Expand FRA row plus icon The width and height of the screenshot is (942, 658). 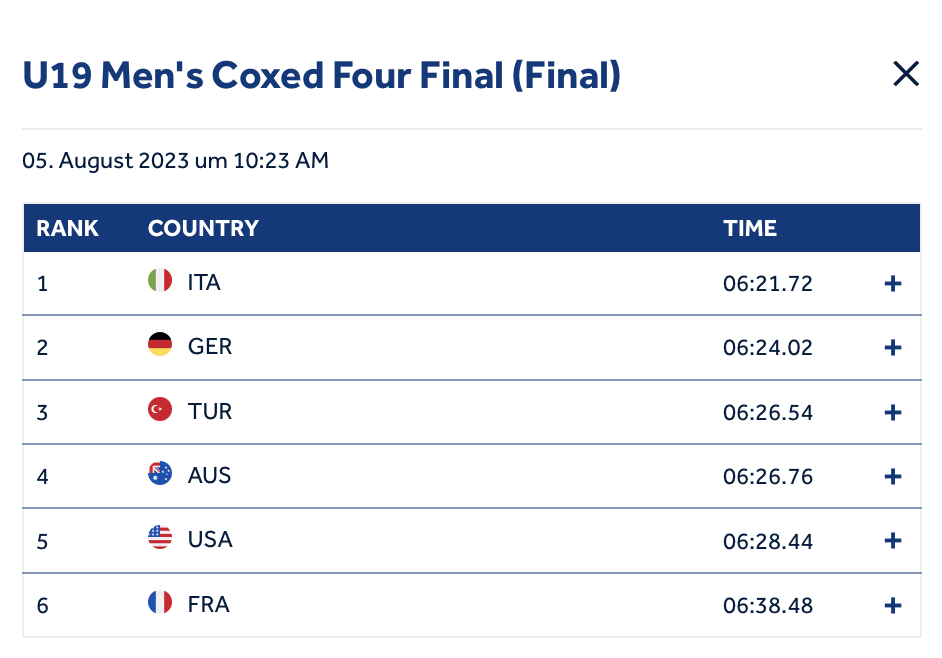tap(893, 605)
